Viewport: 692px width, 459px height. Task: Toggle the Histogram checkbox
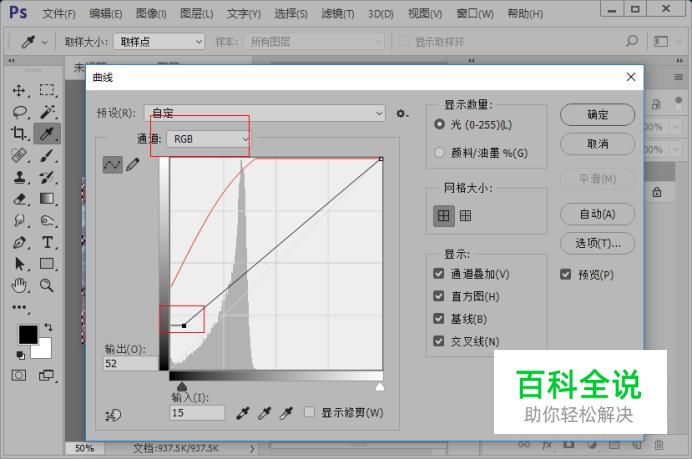coord(439,296)
